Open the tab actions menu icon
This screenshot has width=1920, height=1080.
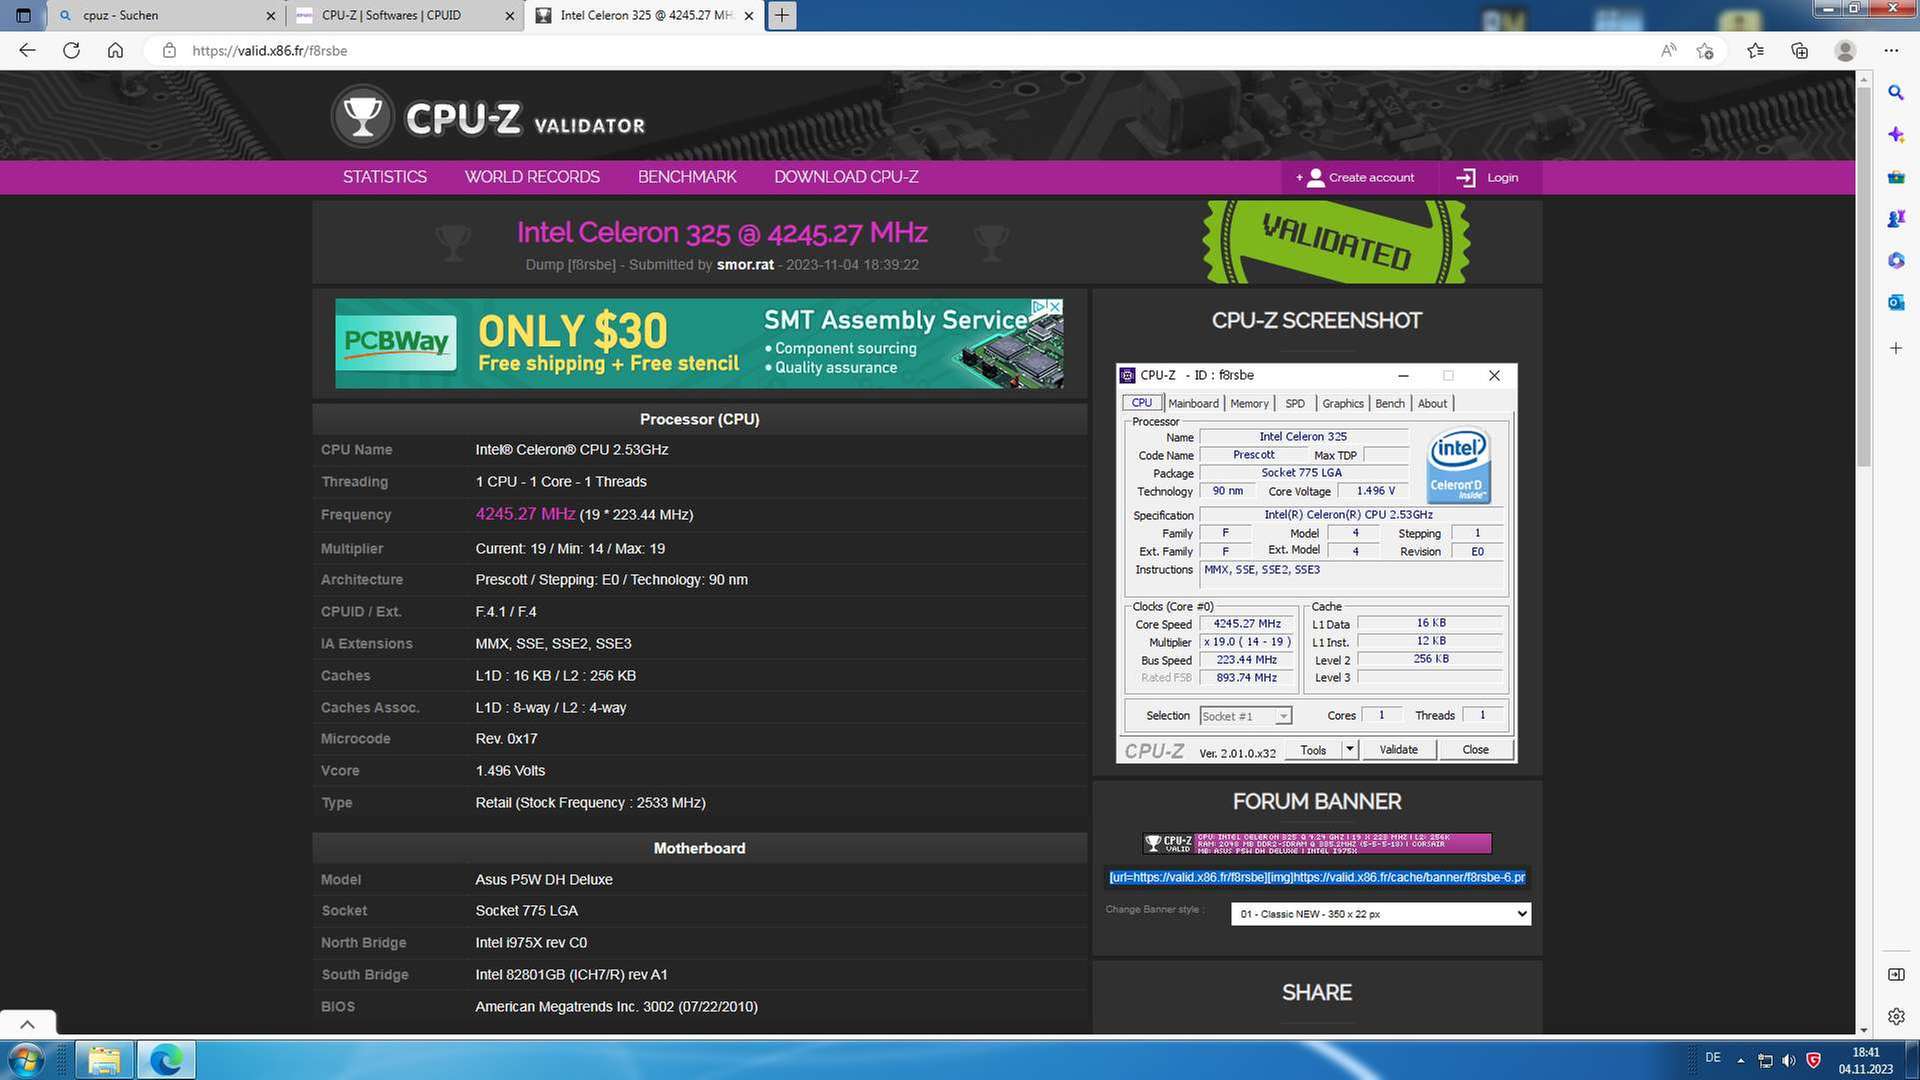(24, 15)
